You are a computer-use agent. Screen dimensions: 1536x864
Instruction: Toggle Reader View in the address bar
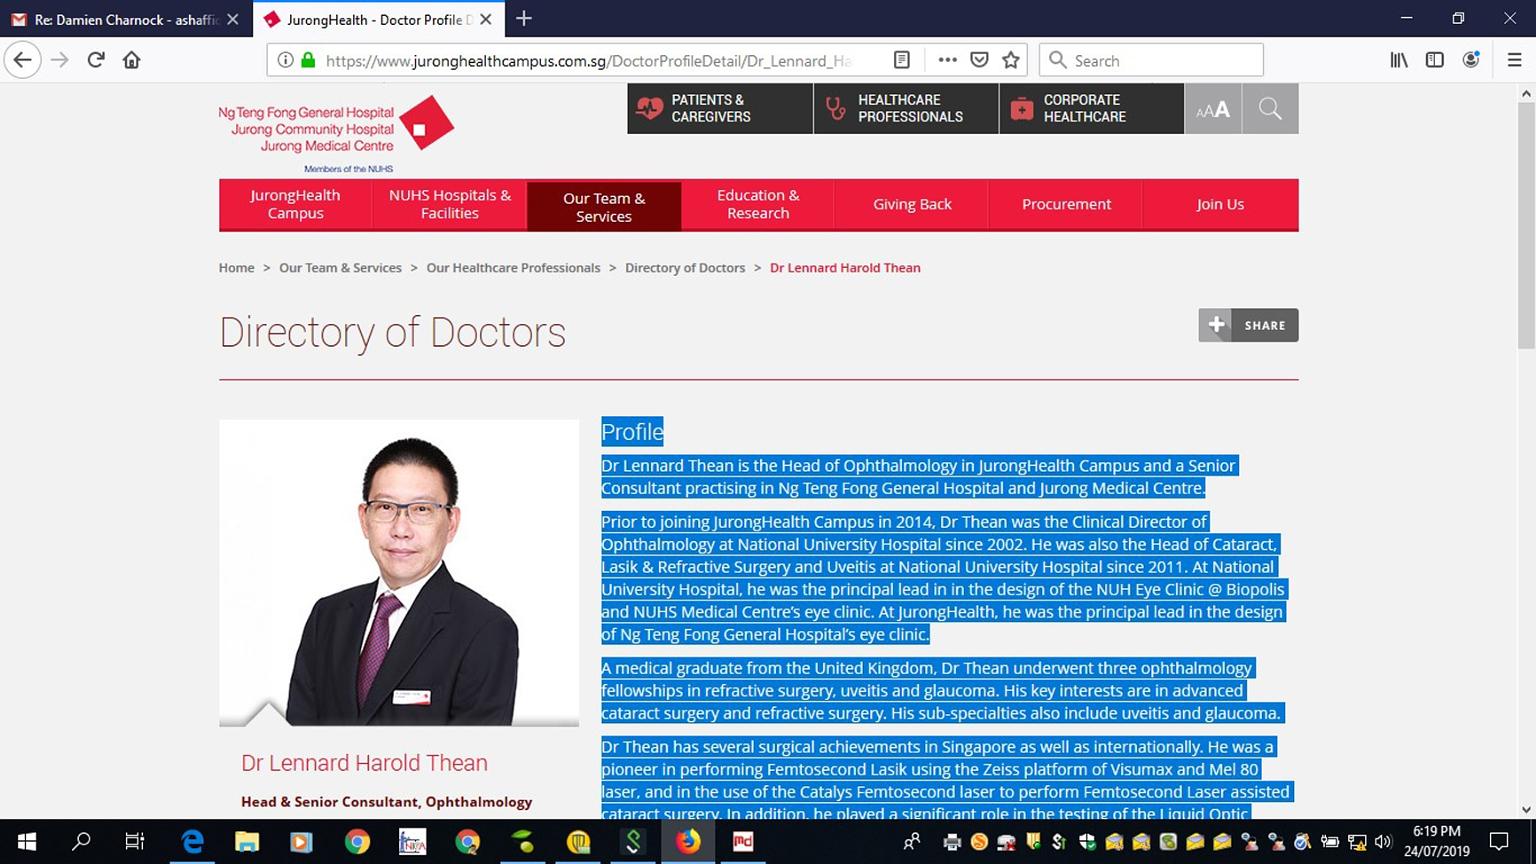(901, 59)
